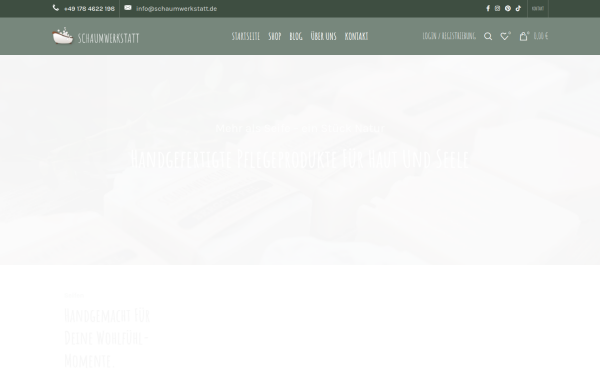Open the Instagram social icon
Image resolution: width=600 pixels, height=375 pixels.
[x=497, y=8]
